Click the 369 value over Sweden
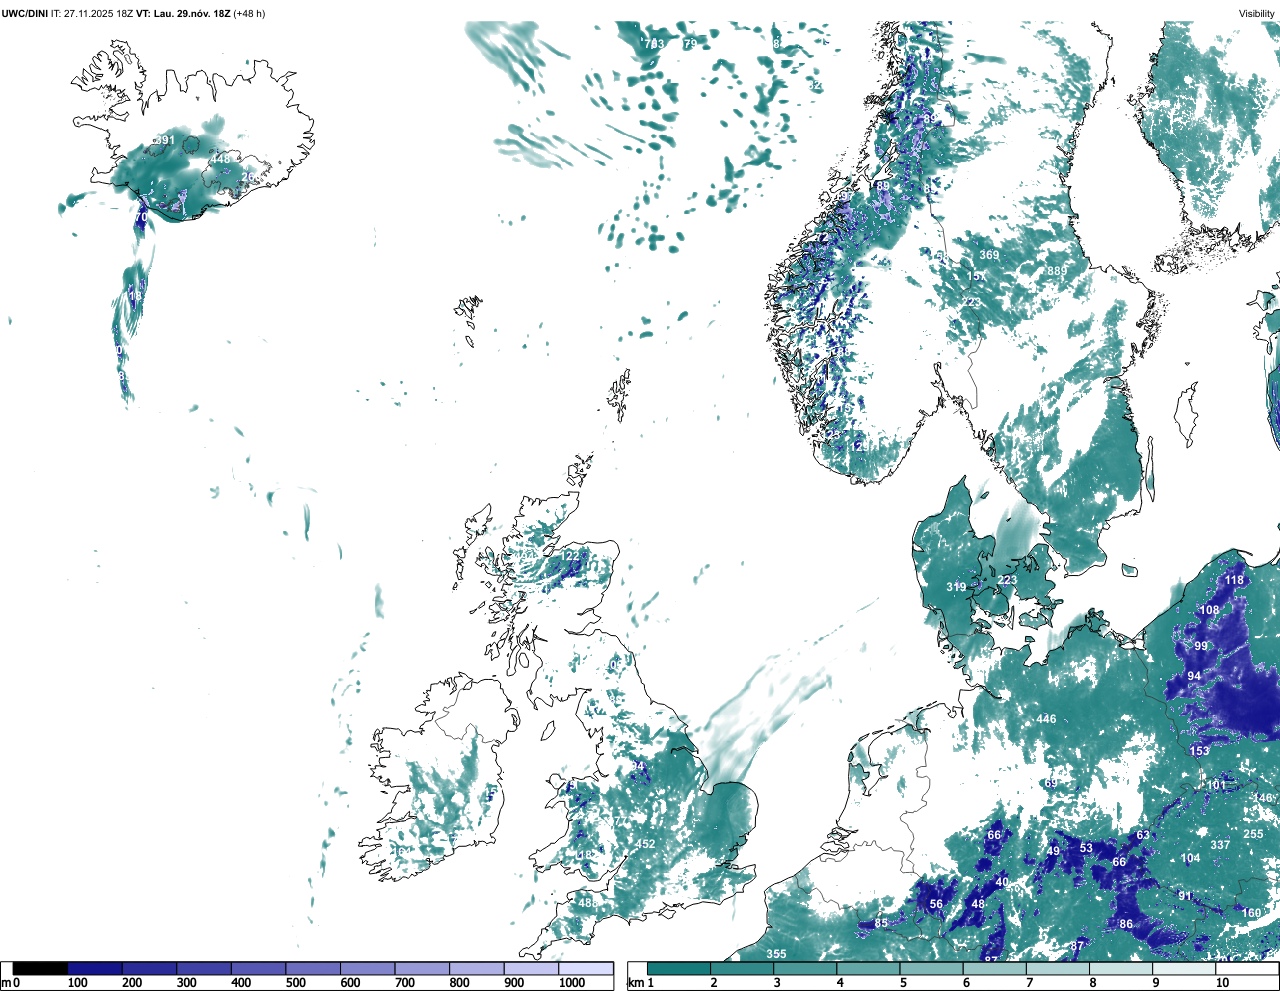This screenshot has width=1280, height=991. coord(989,255)
